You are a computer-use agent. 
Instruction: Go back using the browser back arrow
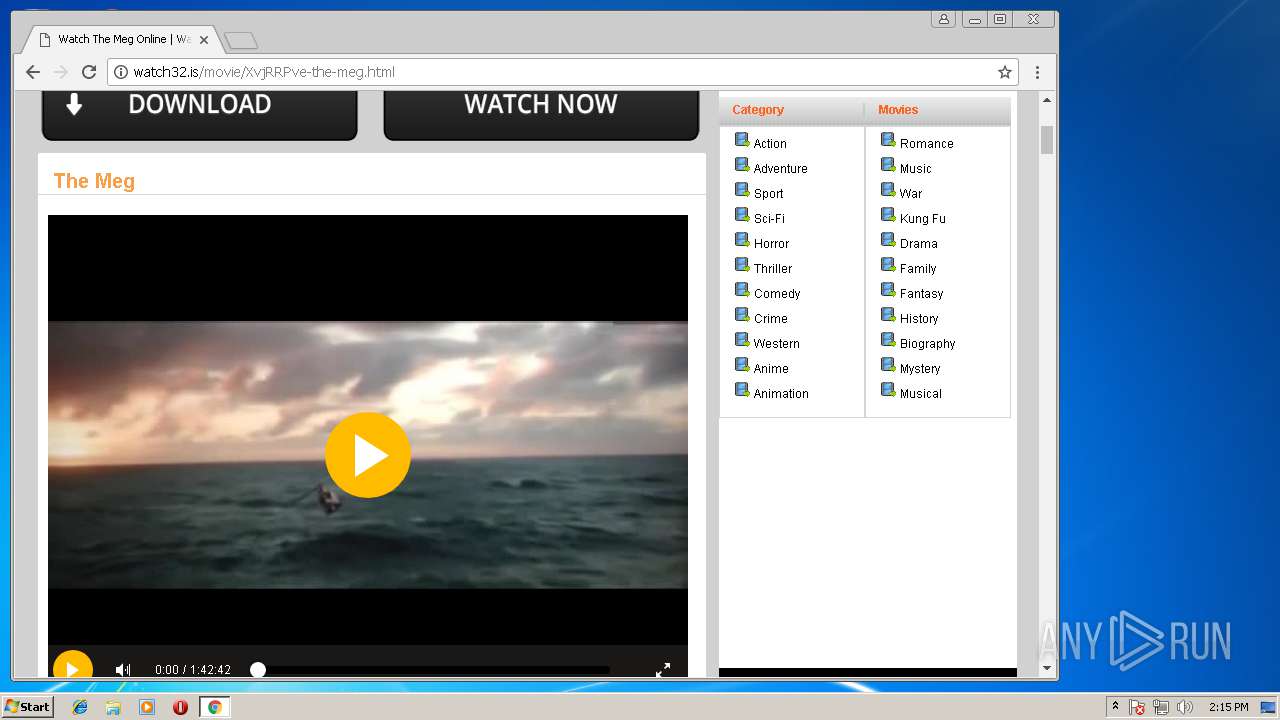(32, 72)
